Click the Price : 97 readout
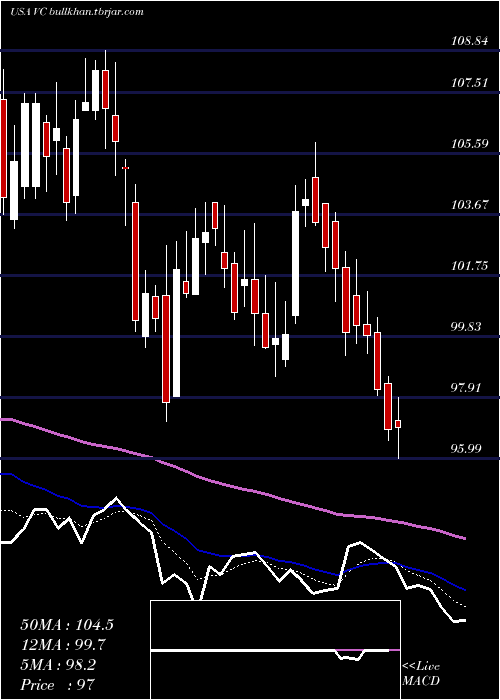Image resolution: width=500 pixels, height=700 pixels. pyautogui.click(x=57, y=685)
